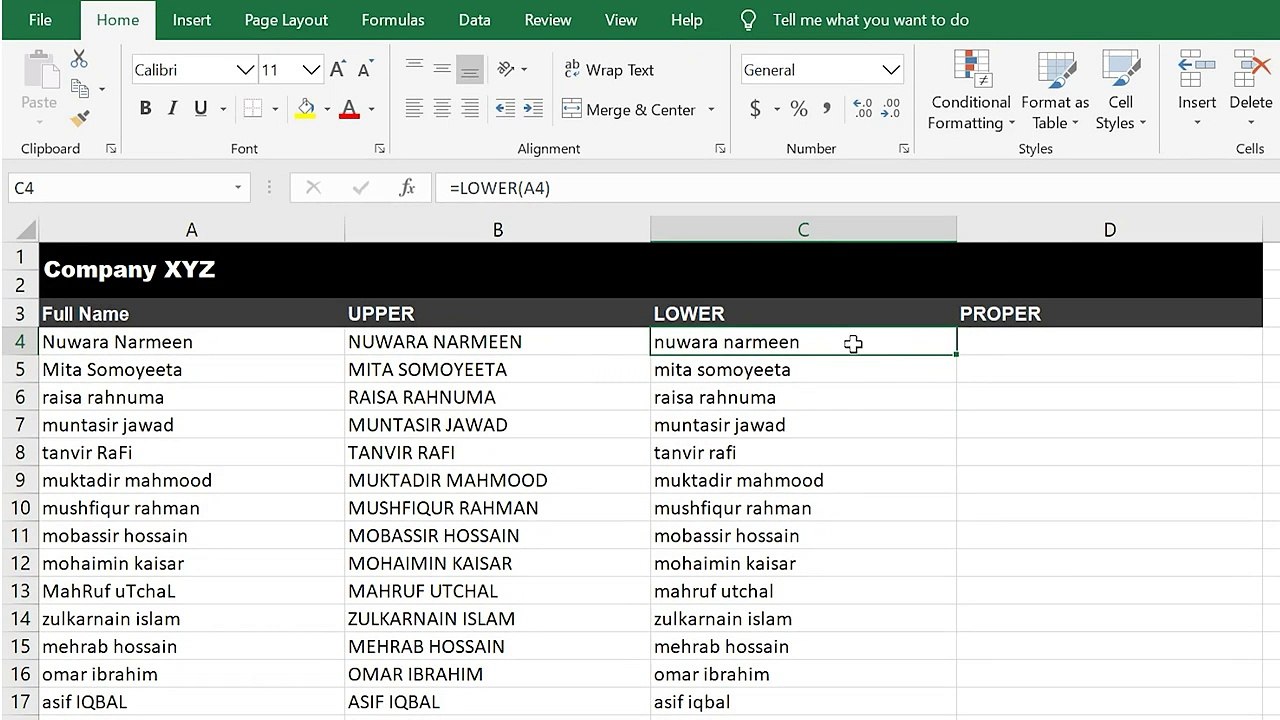Select Bottom Align icon
This screenshot has height=720, width=1280.
coord(470,68)
